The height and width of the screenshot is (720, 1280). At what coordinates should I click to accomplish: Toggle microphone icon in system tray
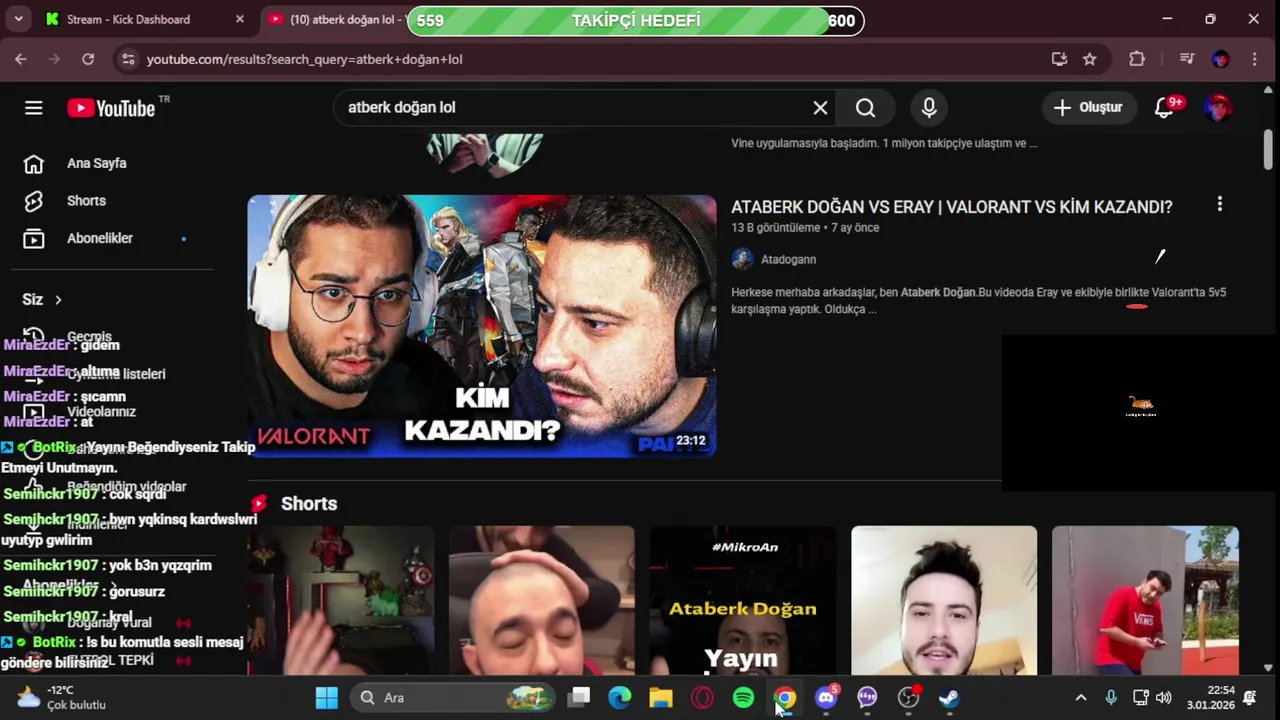point(1111,698)
